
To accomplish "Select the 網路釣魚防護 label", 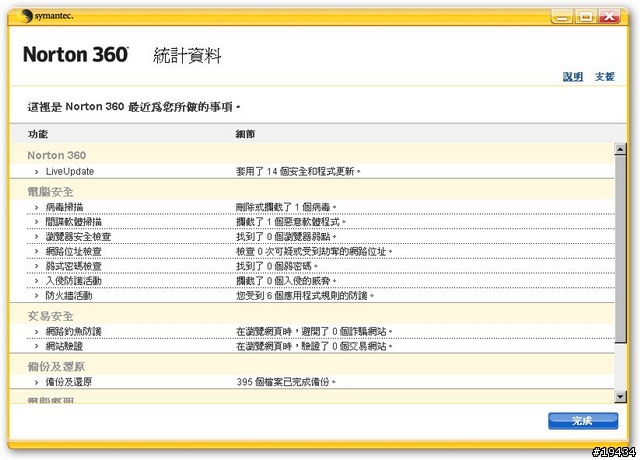I will pos(73,331).
